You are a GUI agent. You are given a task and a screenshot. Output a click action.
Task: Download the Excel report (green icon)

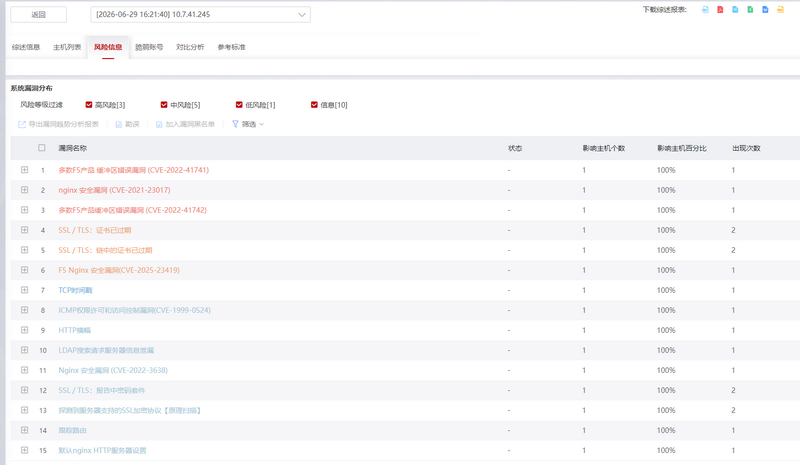[x=750, y=10]
